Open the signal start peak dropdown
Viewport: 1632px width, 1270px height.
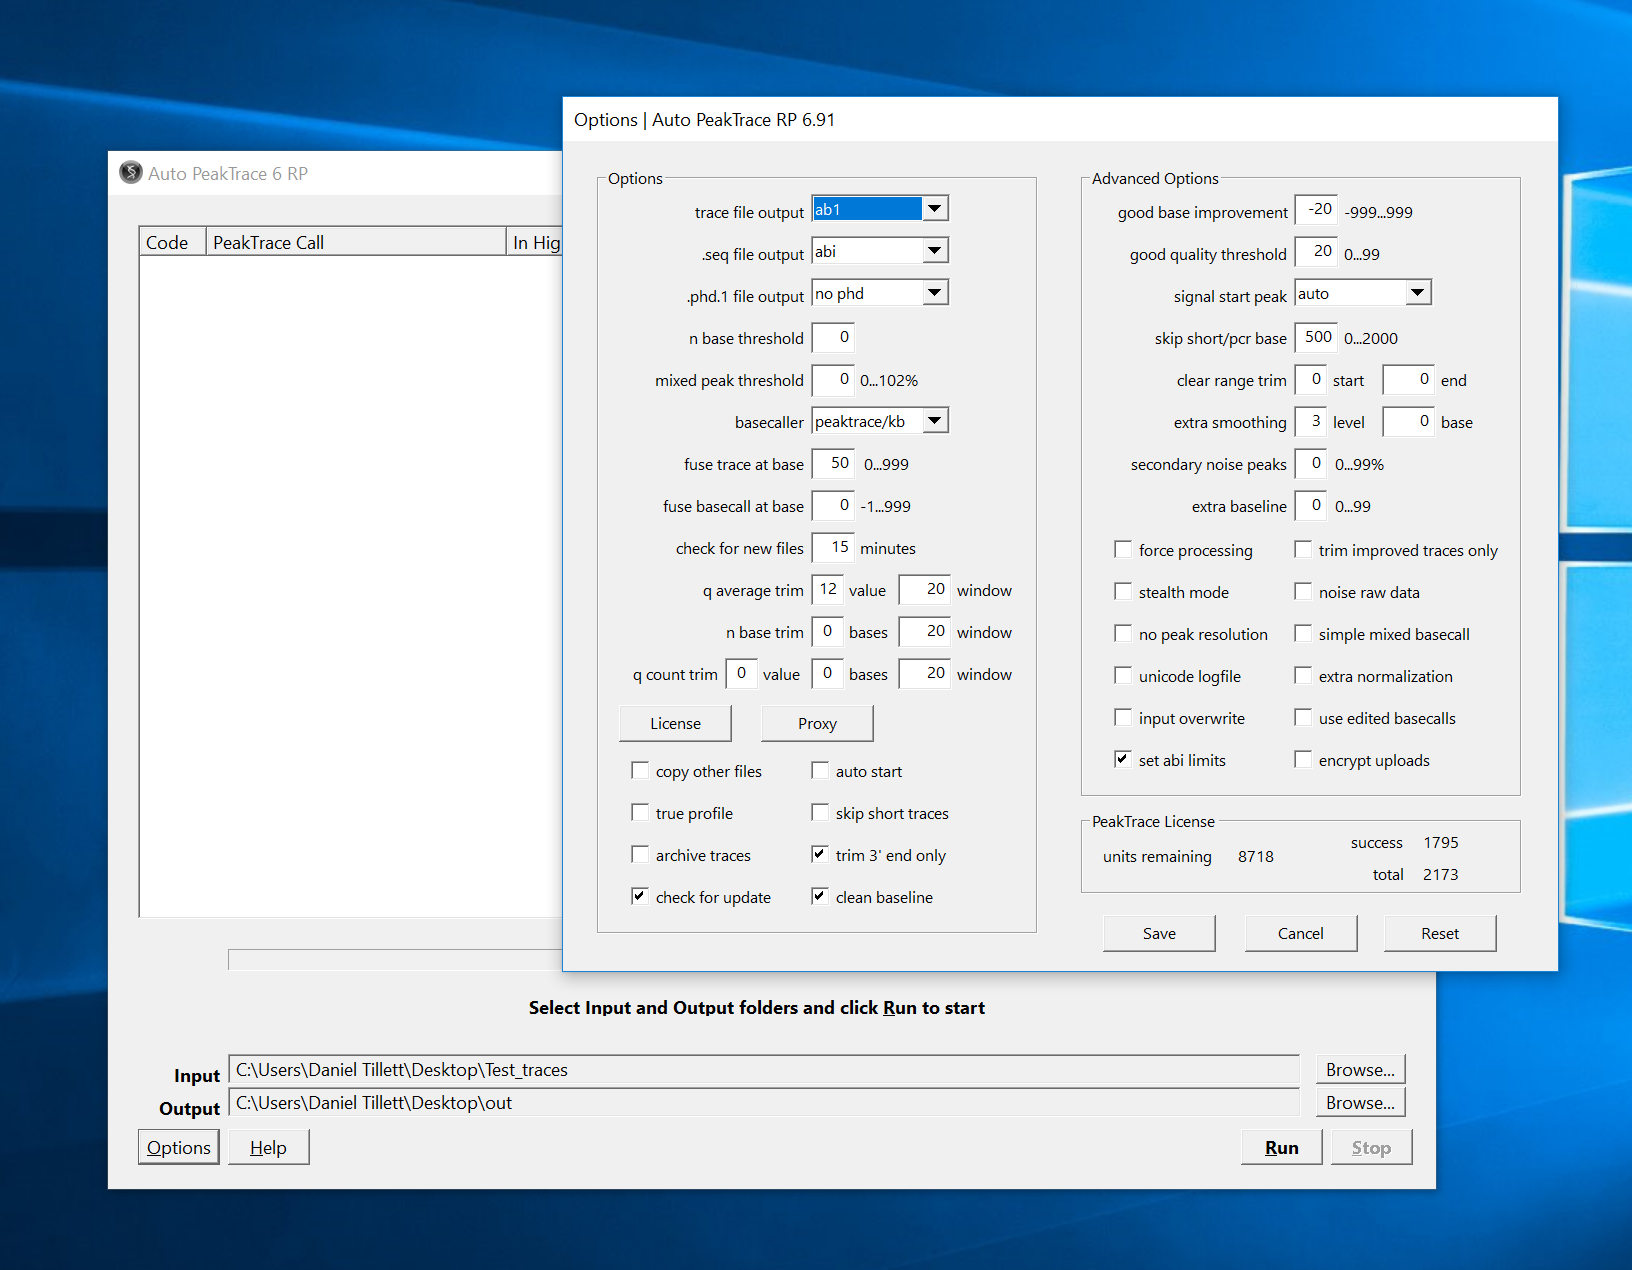[1417, 293]
